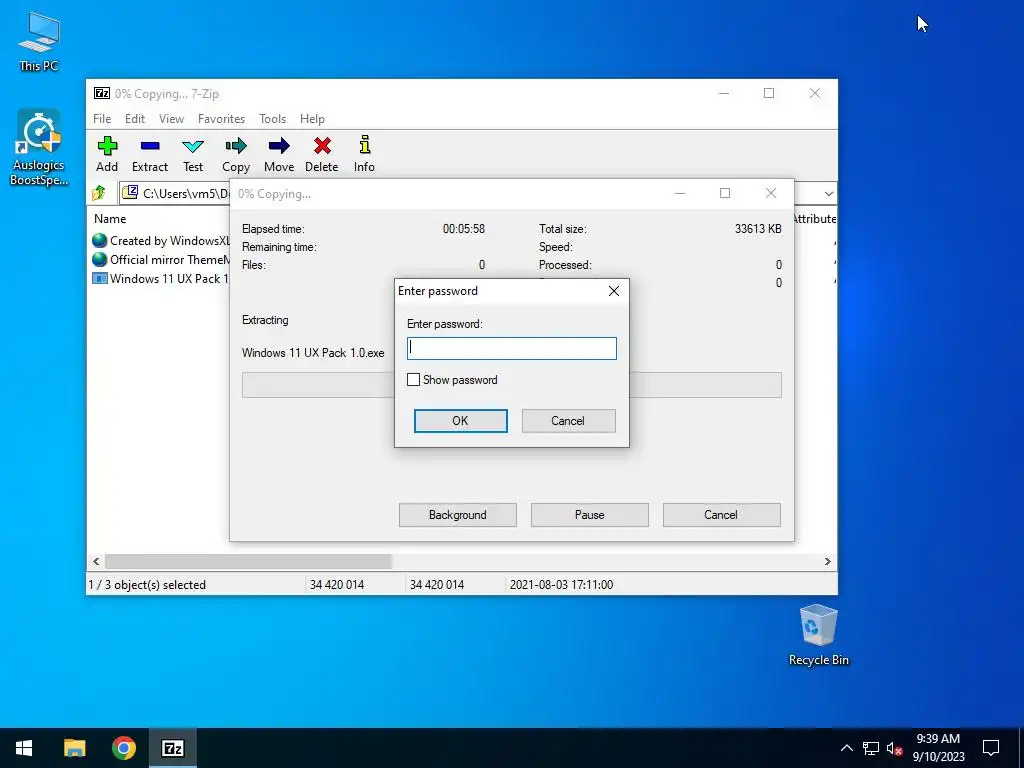Click the Background button in copying dialog
This screenshot has height=768, width=1024.
pyautogui.click(x=458, y=515)
